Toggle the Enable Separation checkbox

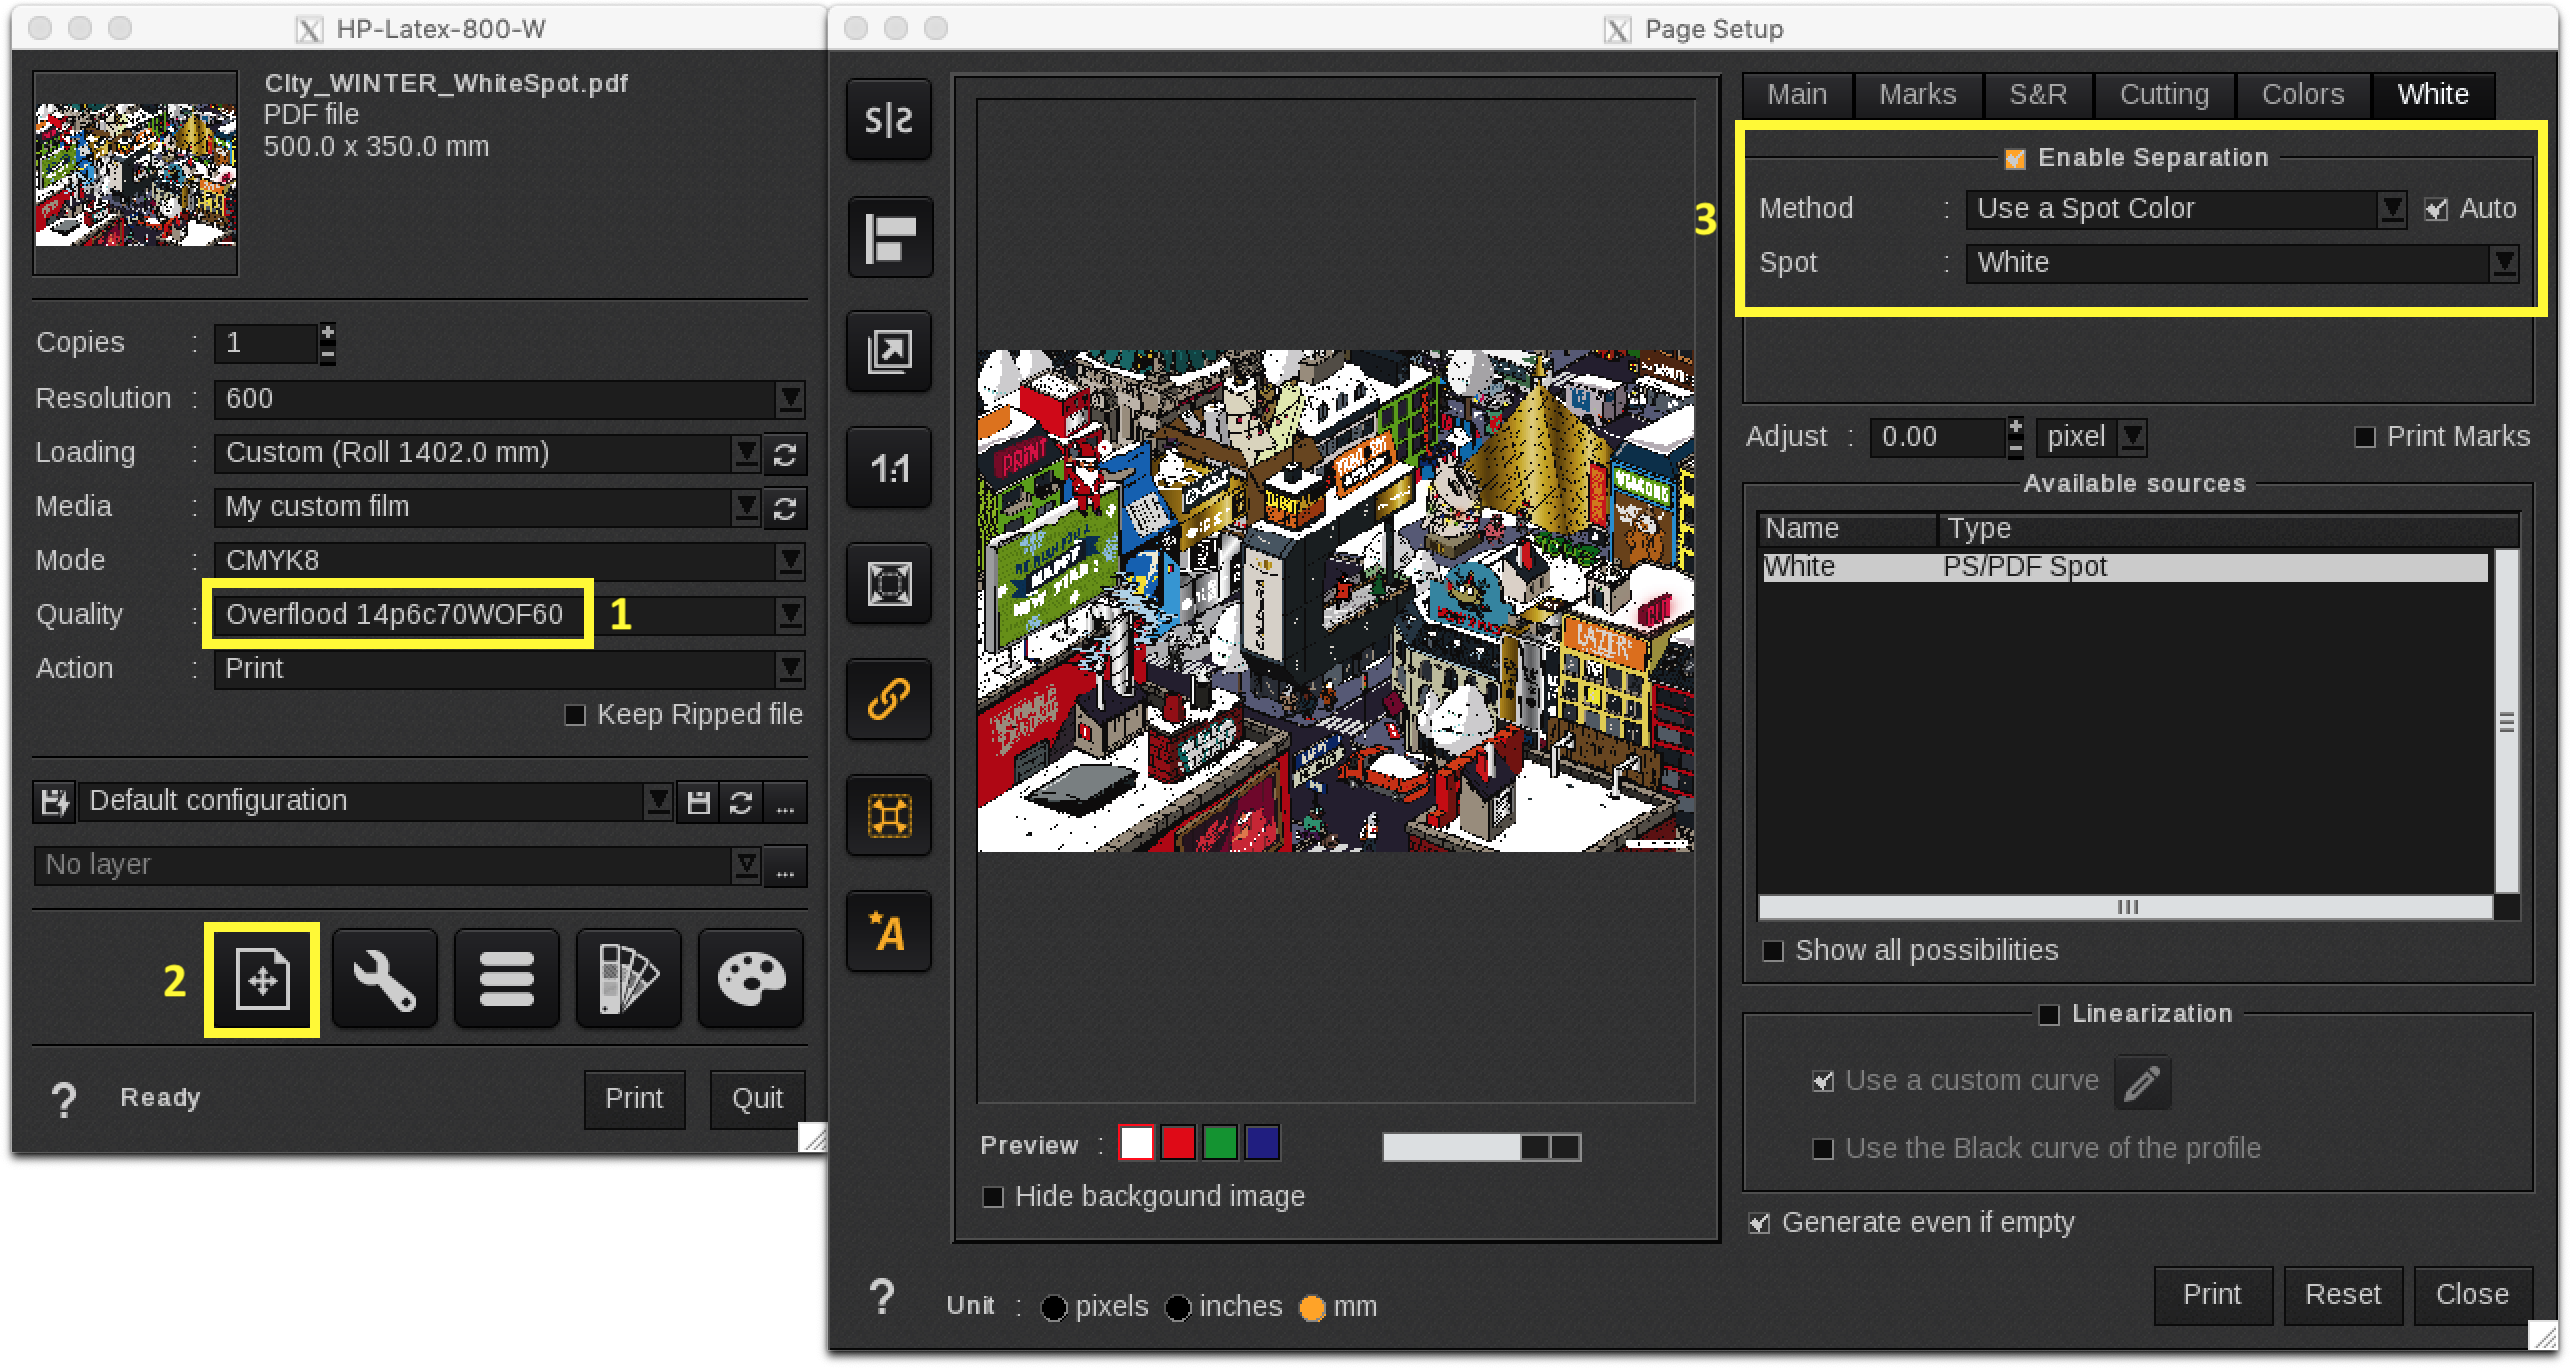[x=2013, y=157]
